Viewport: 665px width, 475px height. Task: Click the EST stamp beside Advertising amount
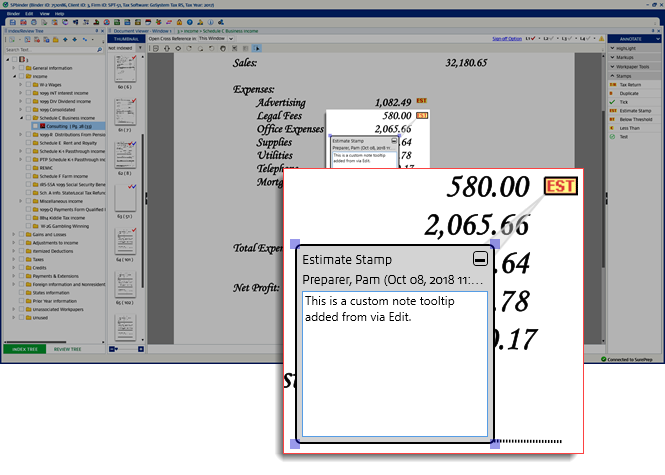pyautogui.click(x=421, y=101)
